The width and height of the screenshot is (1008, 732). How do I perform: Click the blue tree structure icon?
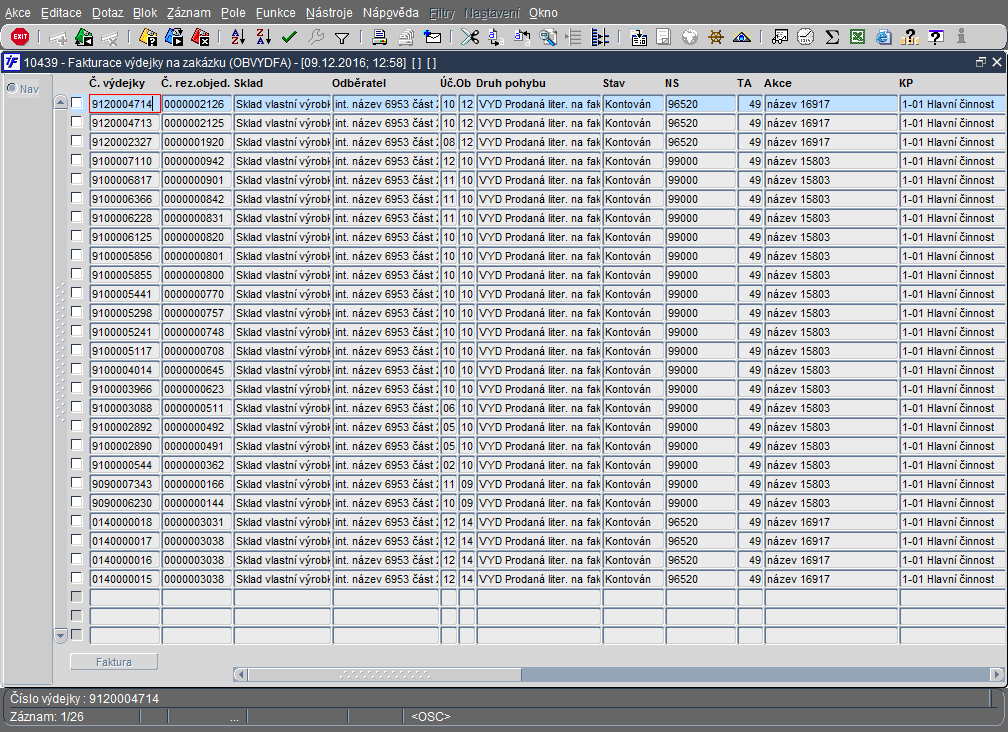[600, 37]
